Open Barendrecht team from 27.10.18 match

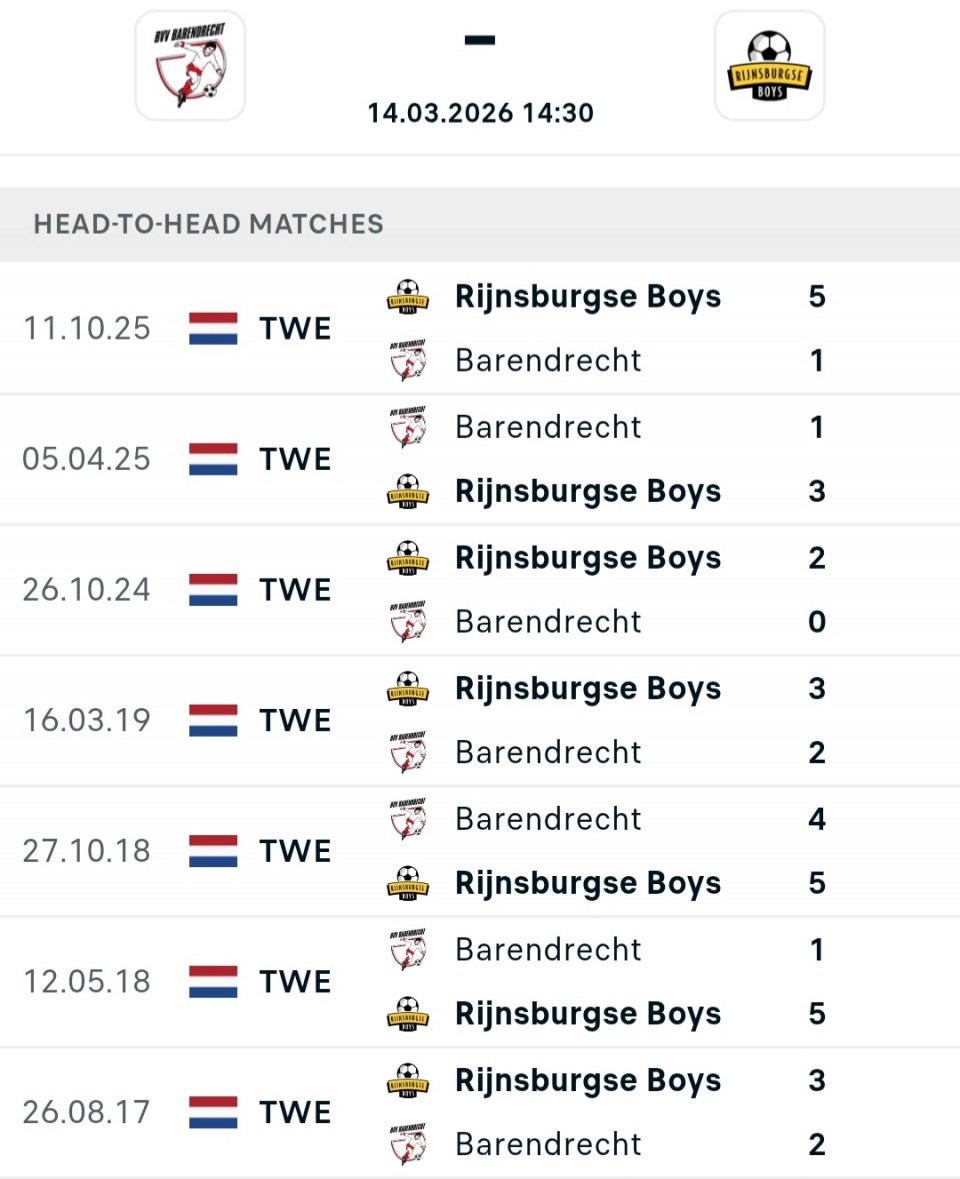[x=548, y=819]
